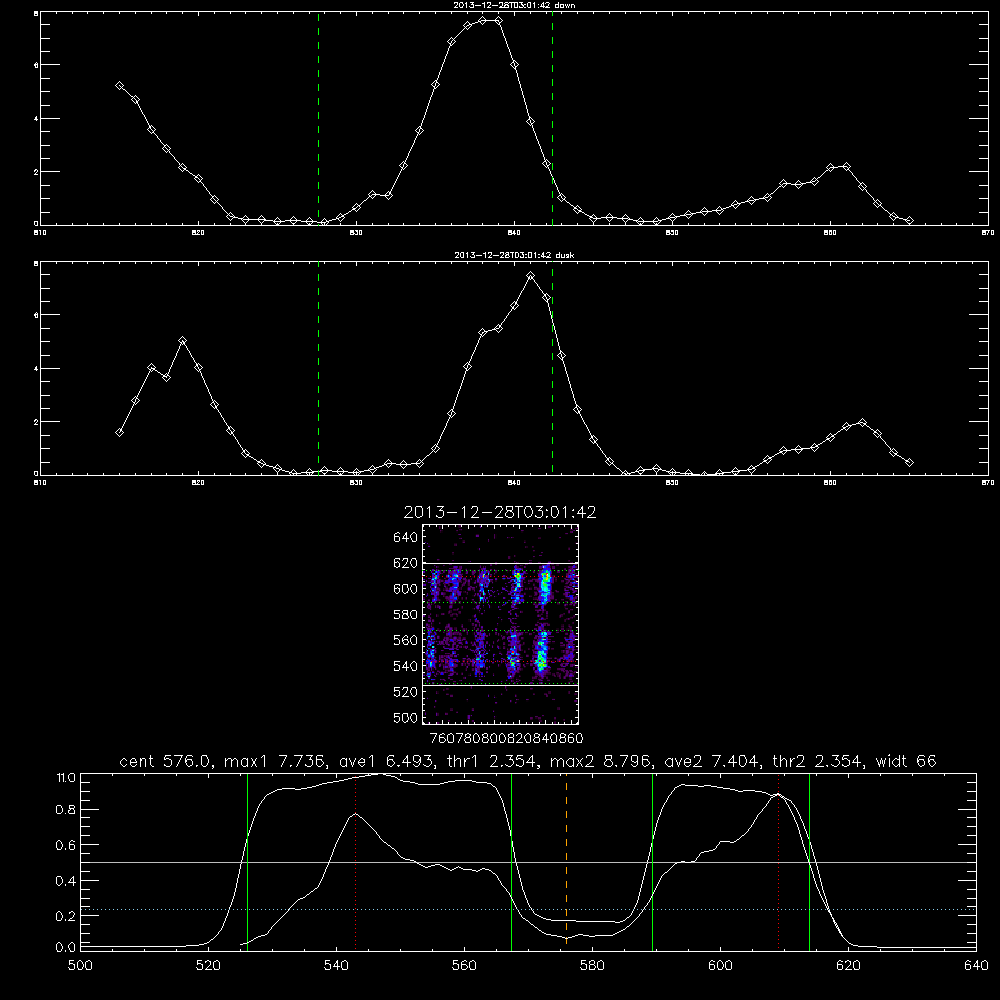Click x-axis label '820' under dawn plot
The image size is (1000, 1000).
pyautogui.click(x=198, y=233)
